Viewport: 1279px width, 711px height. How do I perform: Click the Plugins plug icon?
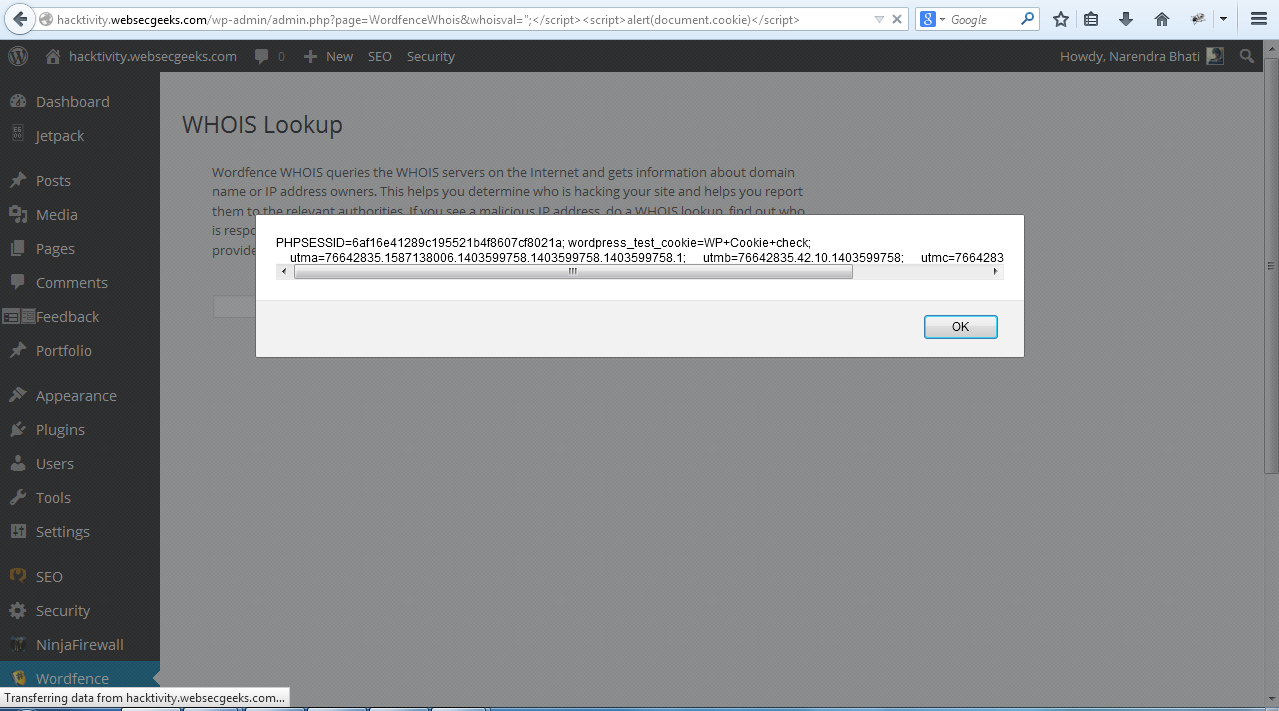tap(18, 429)
